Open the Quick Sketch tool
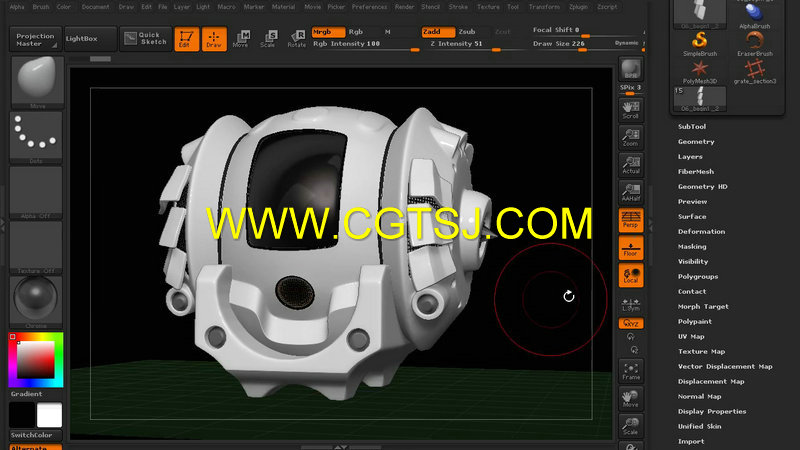800x450 pixels. tap(146, 39)
